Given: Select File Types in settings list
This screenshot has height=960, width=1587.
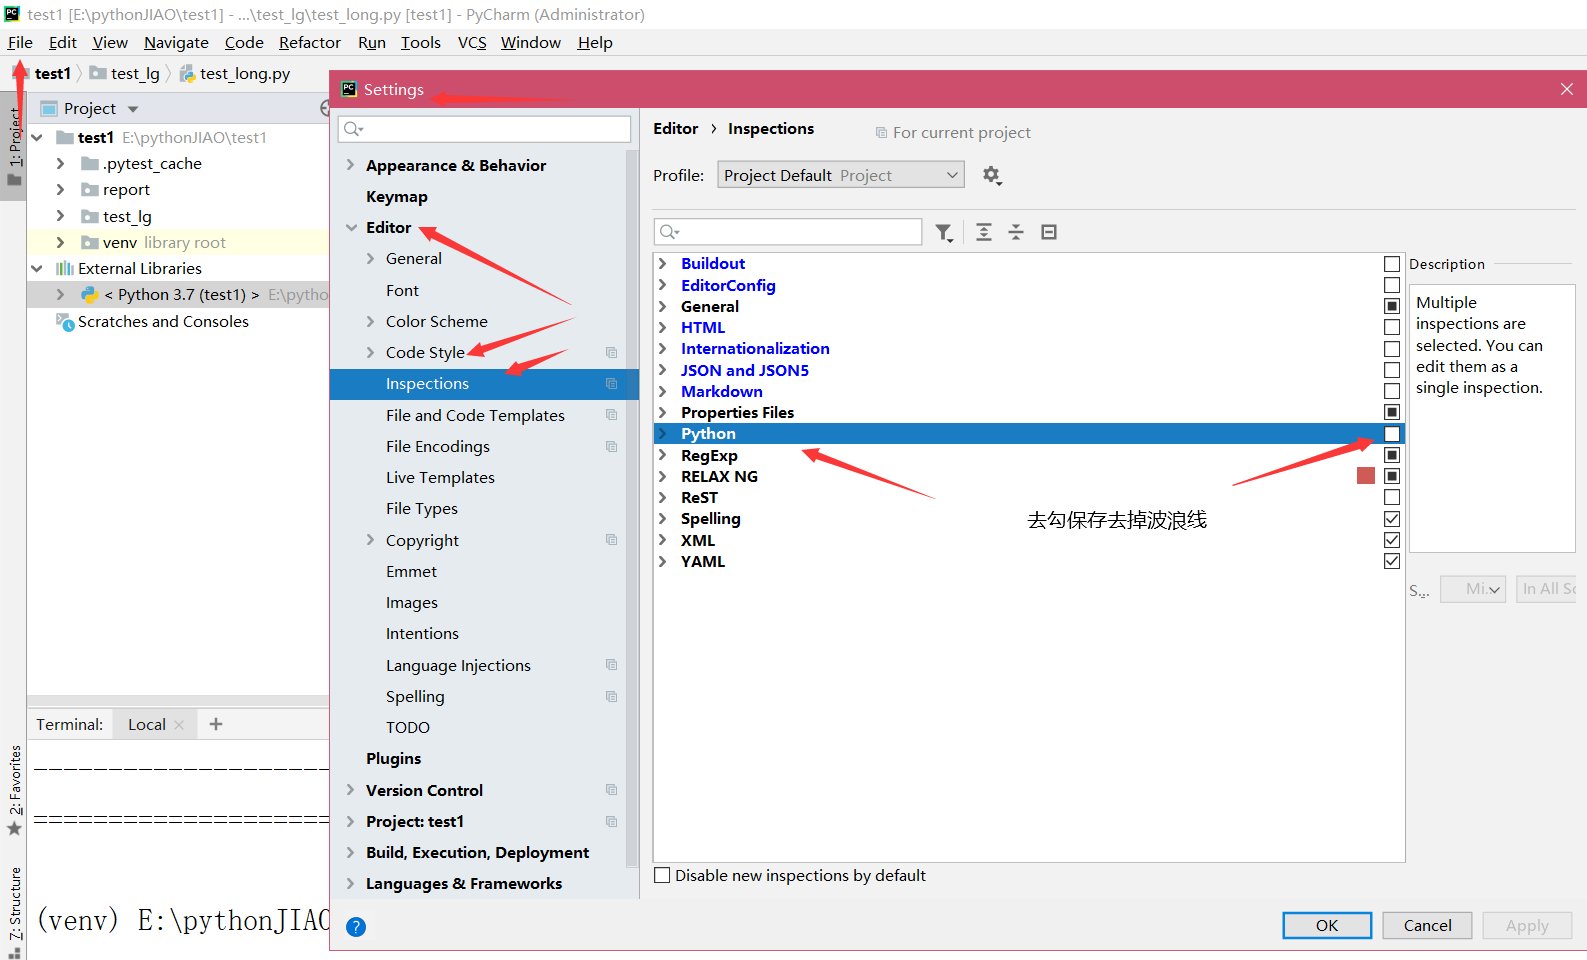Looking at the screenshot, I should coord(422,509).
